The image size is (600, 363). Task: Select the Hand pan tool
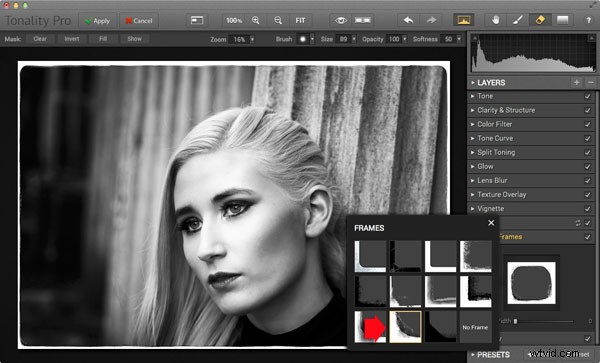pos(496,20)
